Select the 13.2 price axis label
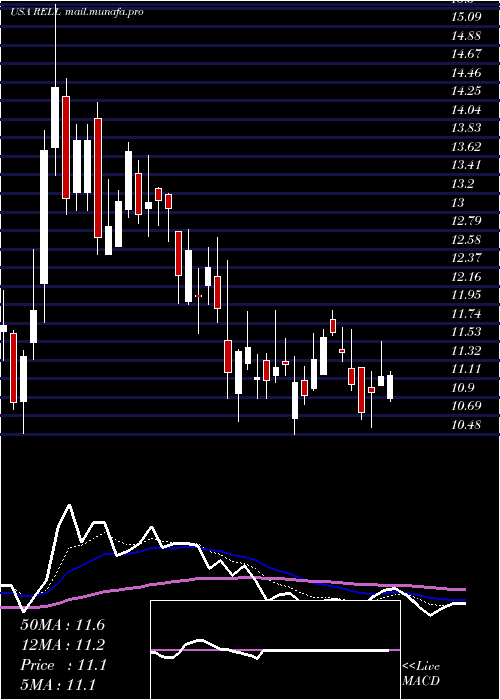The width and height of the screenshot is (500, 700). (x=463, y=184)
